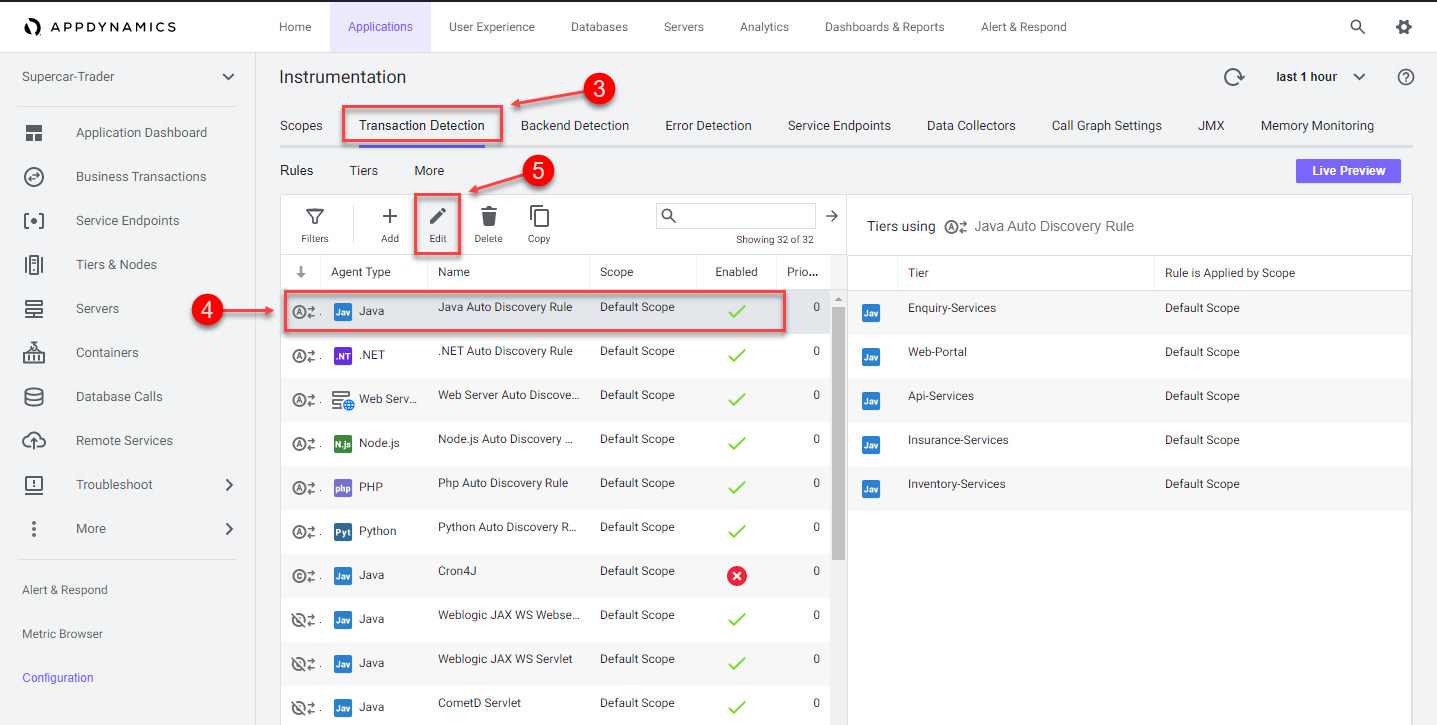Click the refresh icon beside time range
This screenshot has height=725, width=1437.
1234,77
